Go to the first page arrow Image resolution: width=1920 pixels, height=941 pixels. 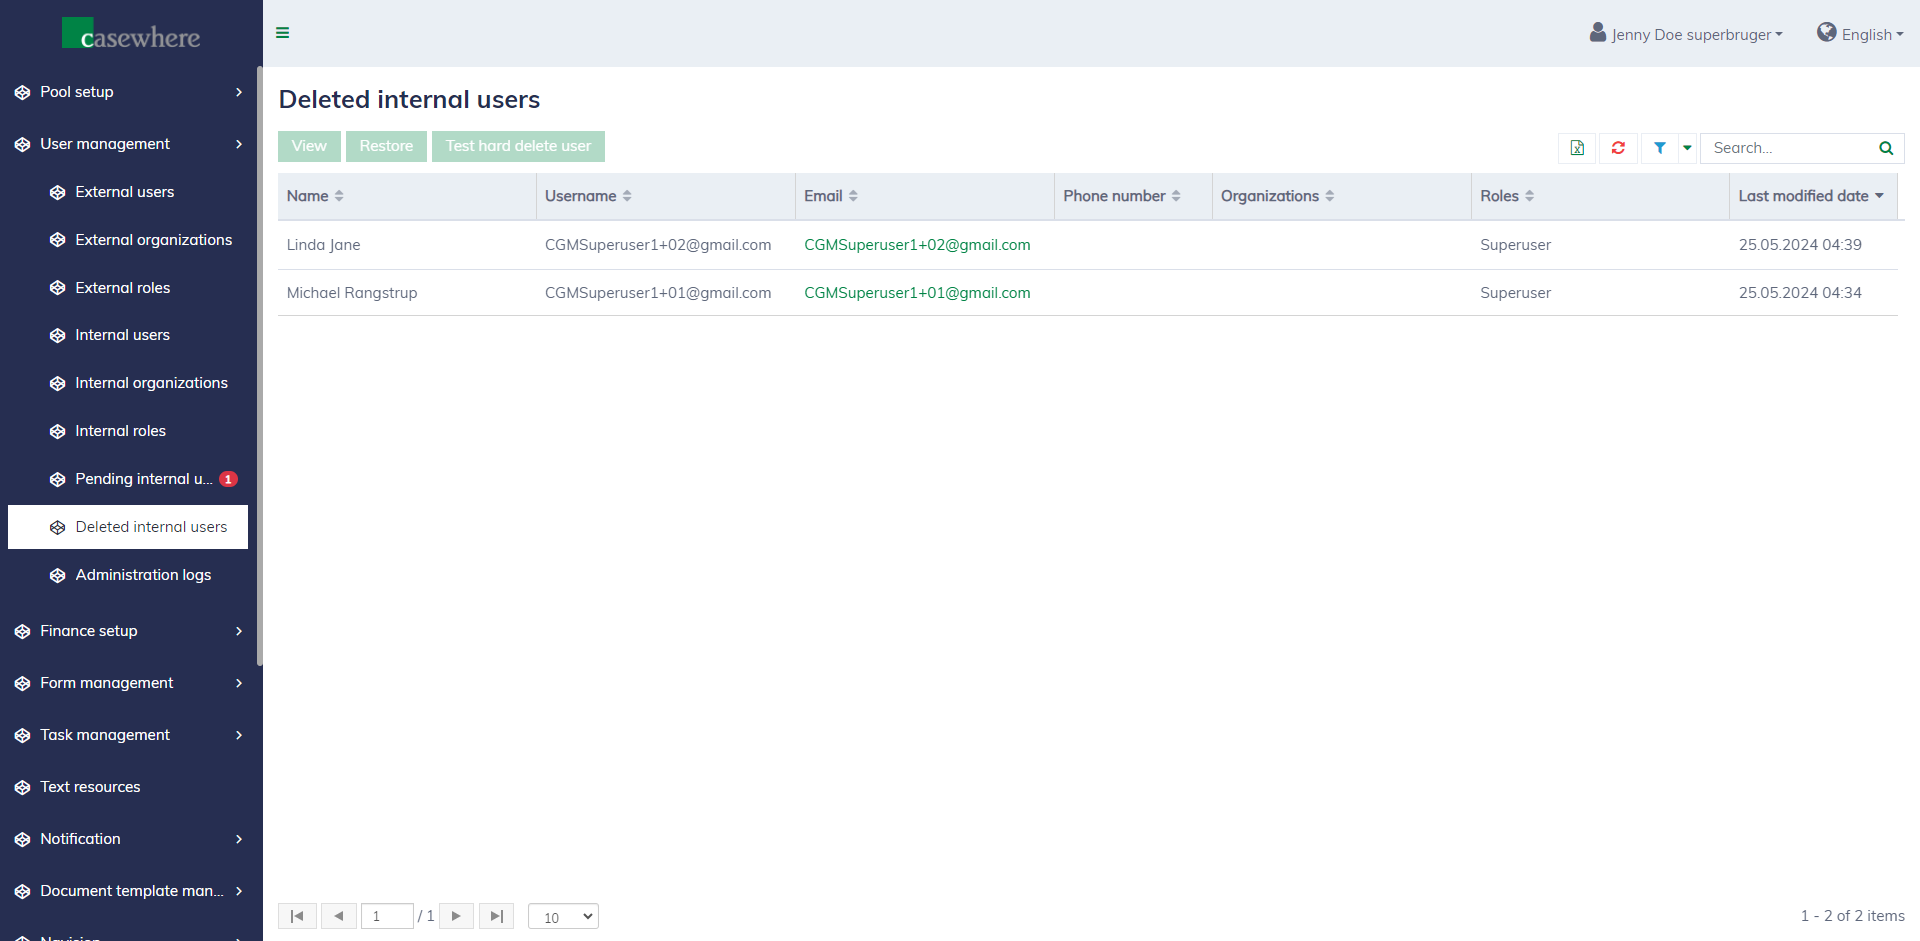(297, 916)
